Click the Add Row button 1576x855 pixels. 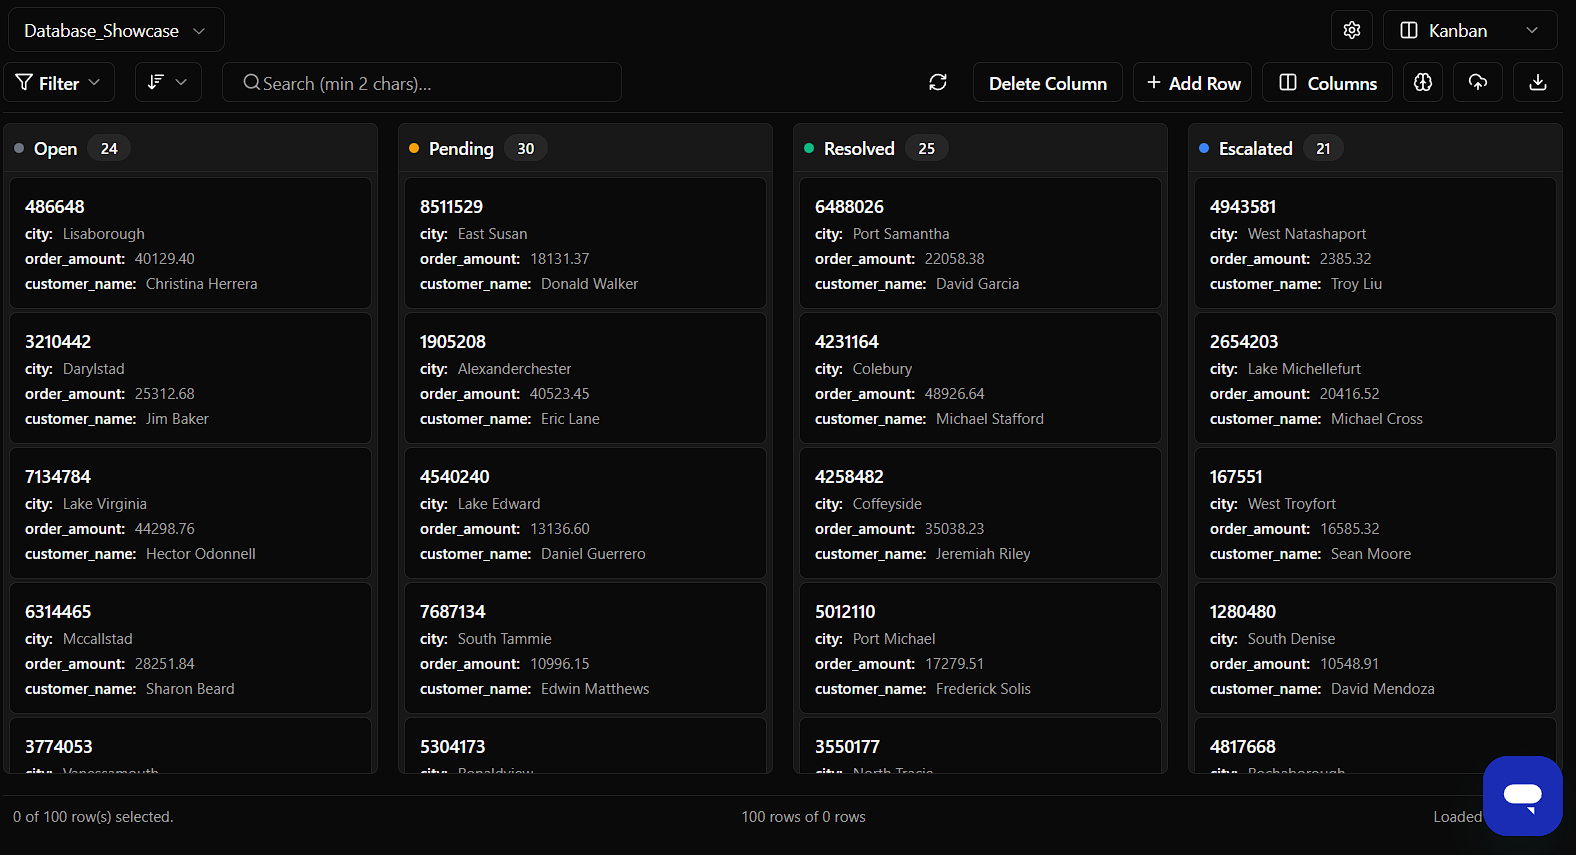click(x=1193, y=83)
